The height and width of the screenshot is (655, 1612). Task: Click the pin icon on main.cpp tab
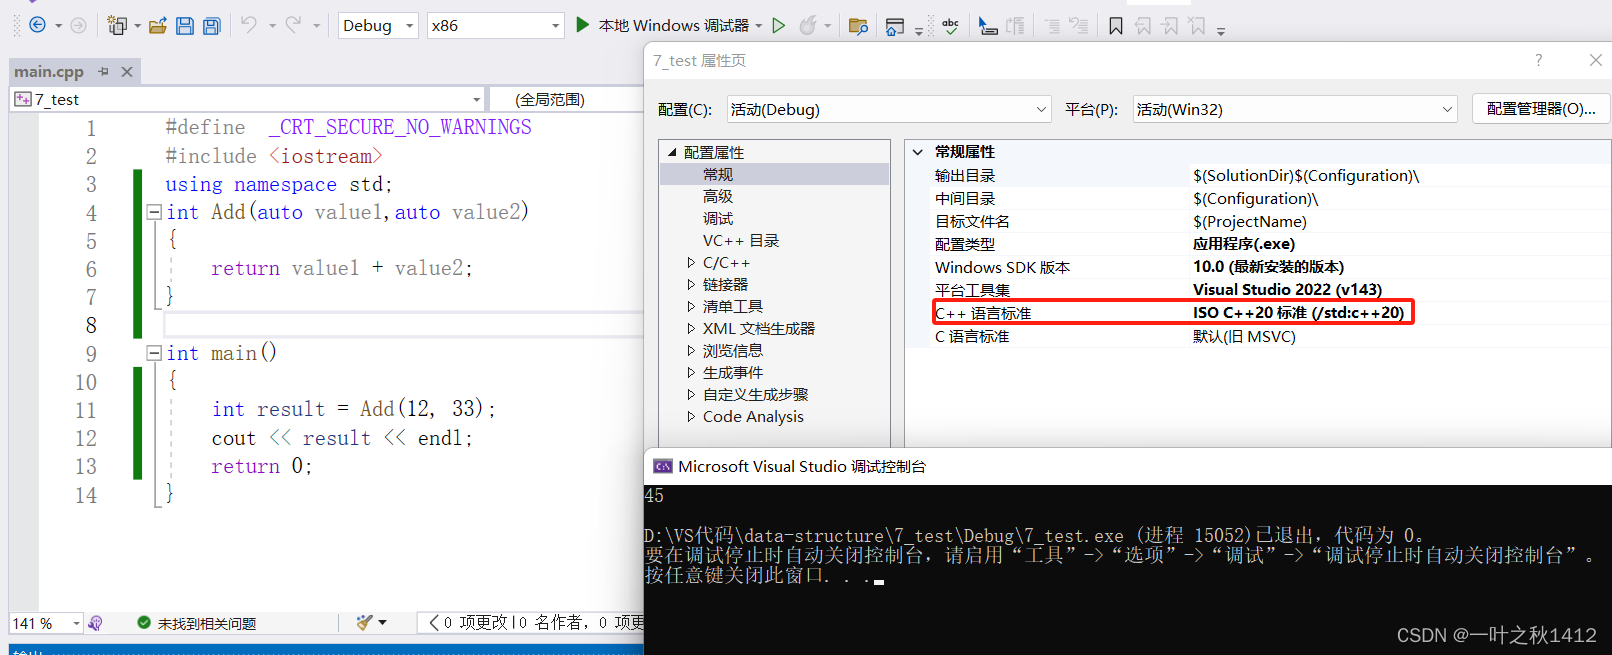(103, 72)
